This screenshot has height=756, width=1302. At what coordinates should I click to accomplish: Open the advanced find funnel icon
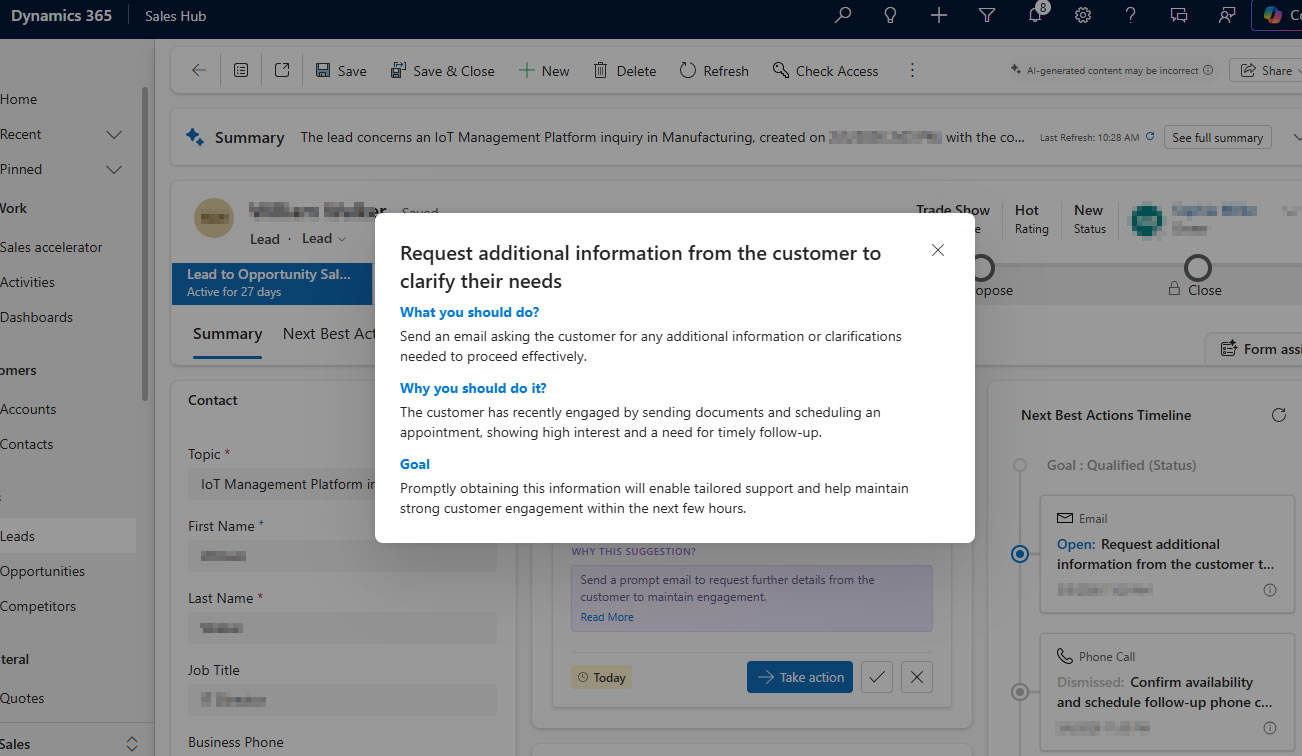[987, 15]
